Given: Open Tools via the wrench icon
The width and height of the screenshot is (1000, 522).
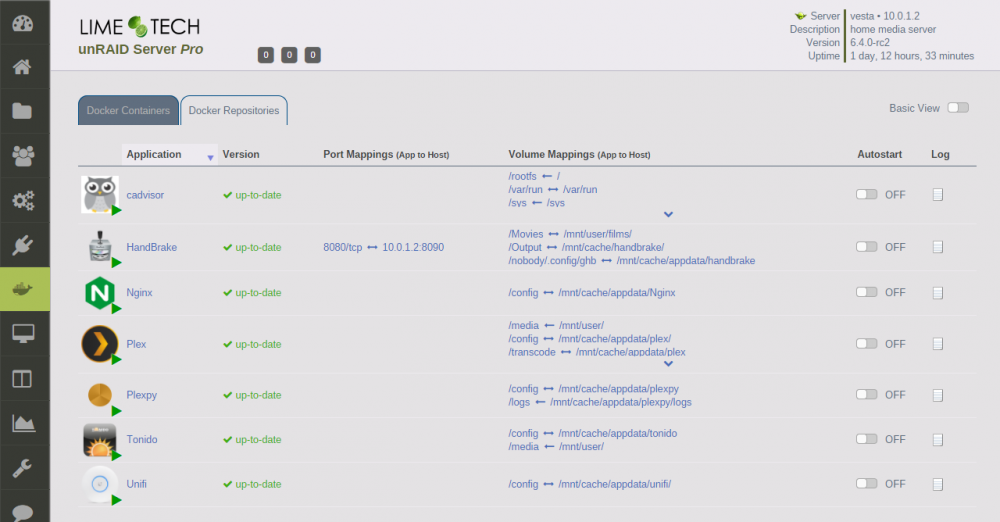Looking at the screenshot, I should coord(22,468).
